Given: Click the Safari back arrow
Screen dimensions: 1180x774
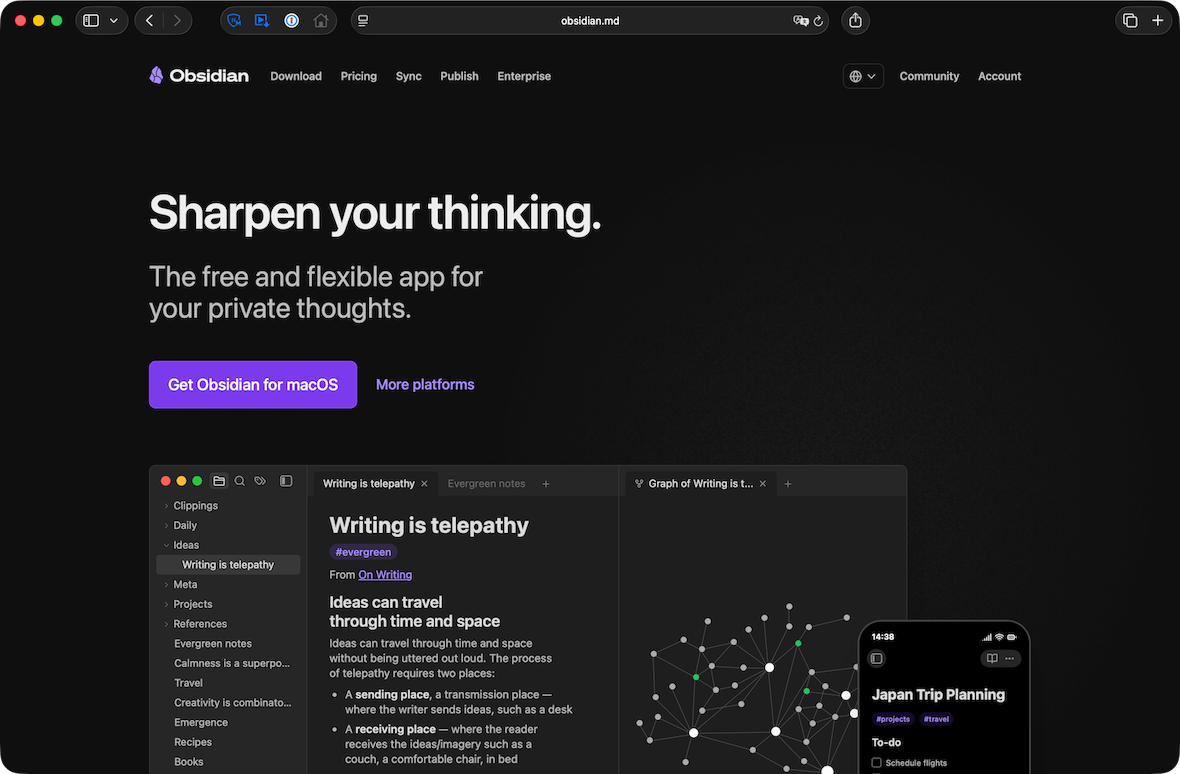Looking at the screenshot, I should (x=150, y=21).
